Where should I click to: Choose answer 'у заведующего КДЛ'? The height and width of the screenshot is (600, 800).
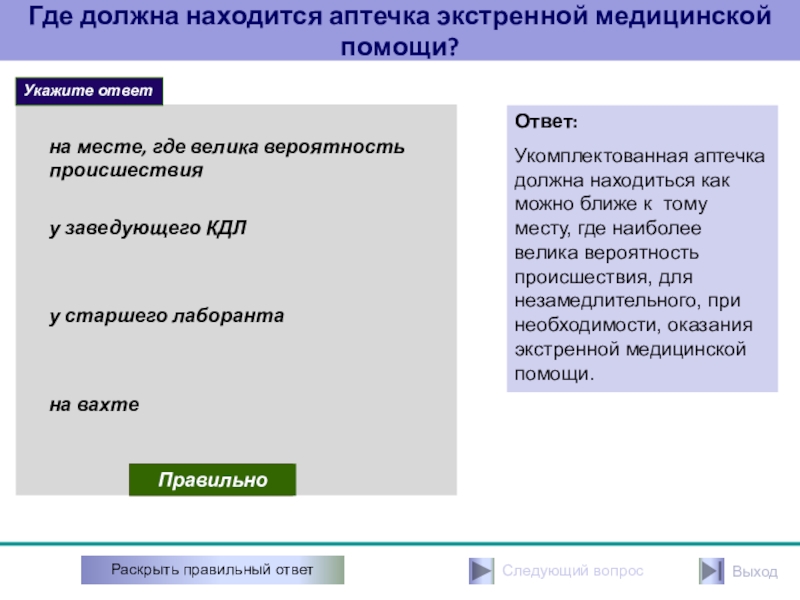(x=148, y=228)
